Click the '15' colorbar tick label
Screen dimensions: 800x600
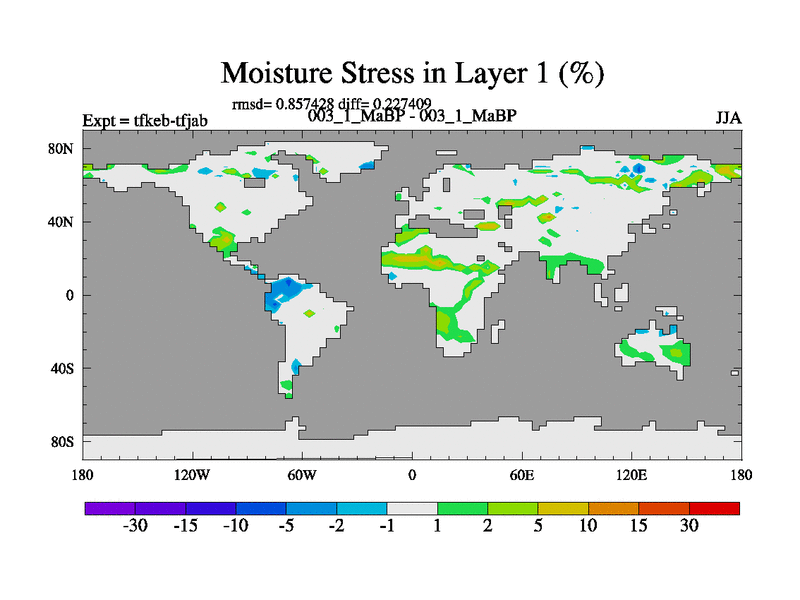click(x=639, y=526)
